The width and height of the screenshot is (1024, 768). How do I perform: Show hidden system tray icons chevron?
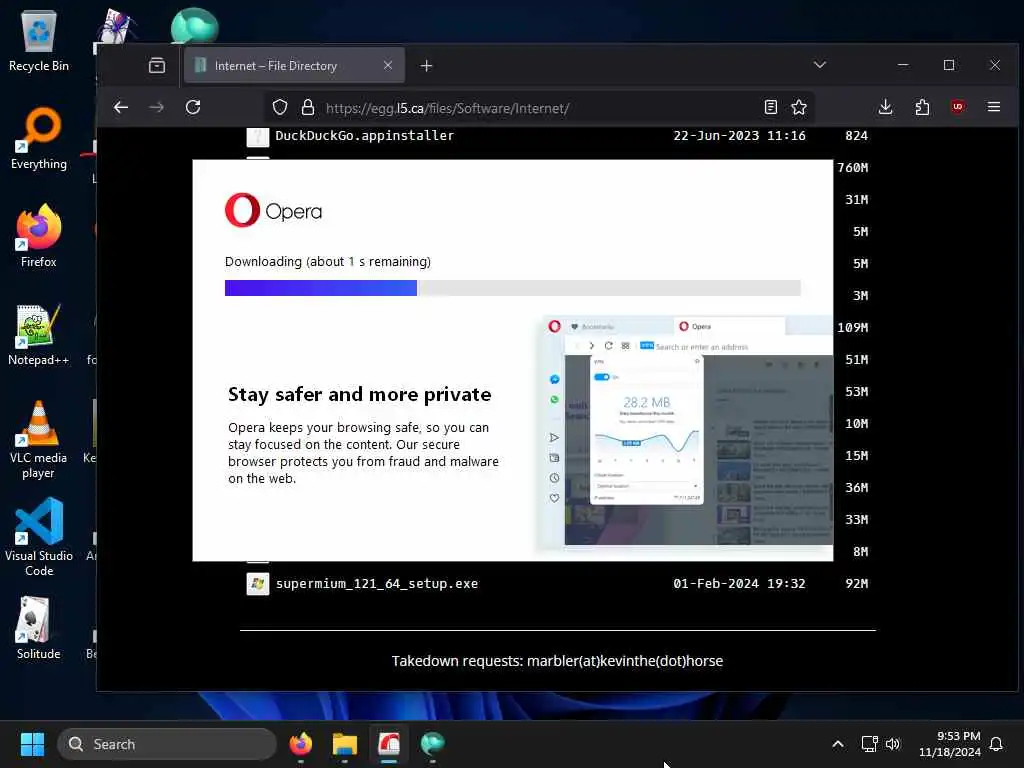click(x=838, y=744)
